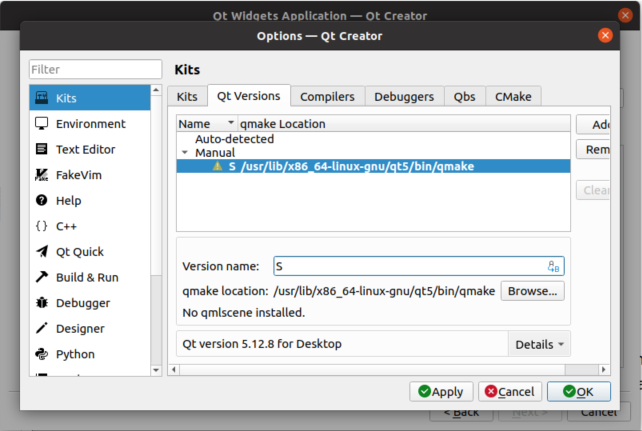
Task: Open the Python settings icon
Action: click(x=41, y=354)
